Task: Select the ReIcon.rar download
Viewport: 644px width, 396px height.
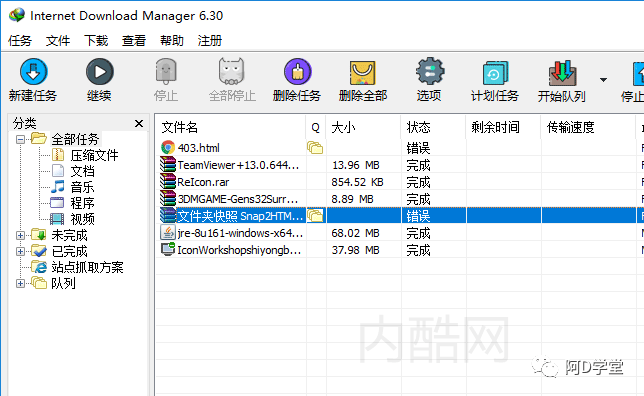Action: tap(399, 182)
